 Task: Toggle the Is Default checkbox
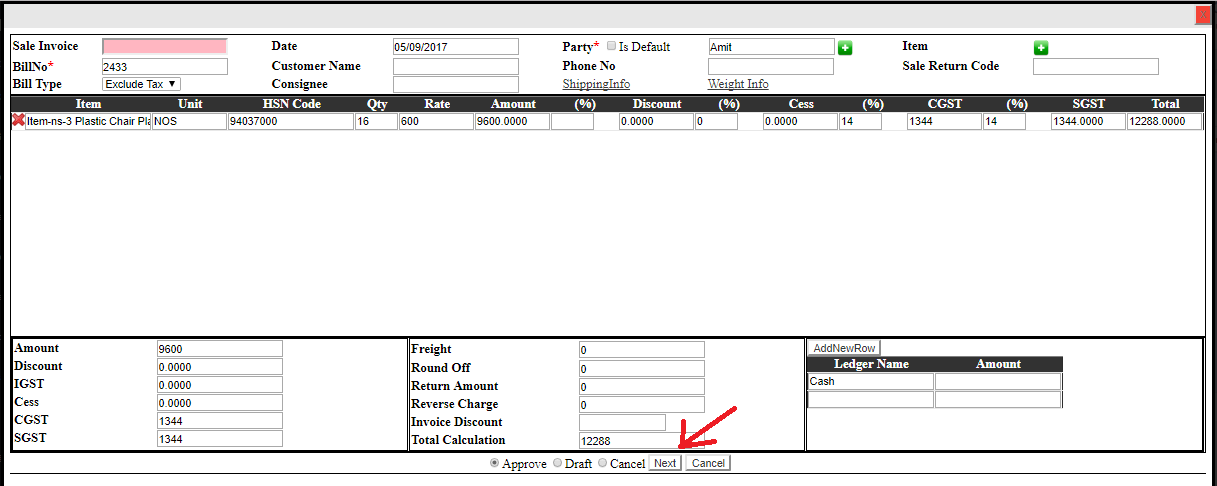point(612,47)
